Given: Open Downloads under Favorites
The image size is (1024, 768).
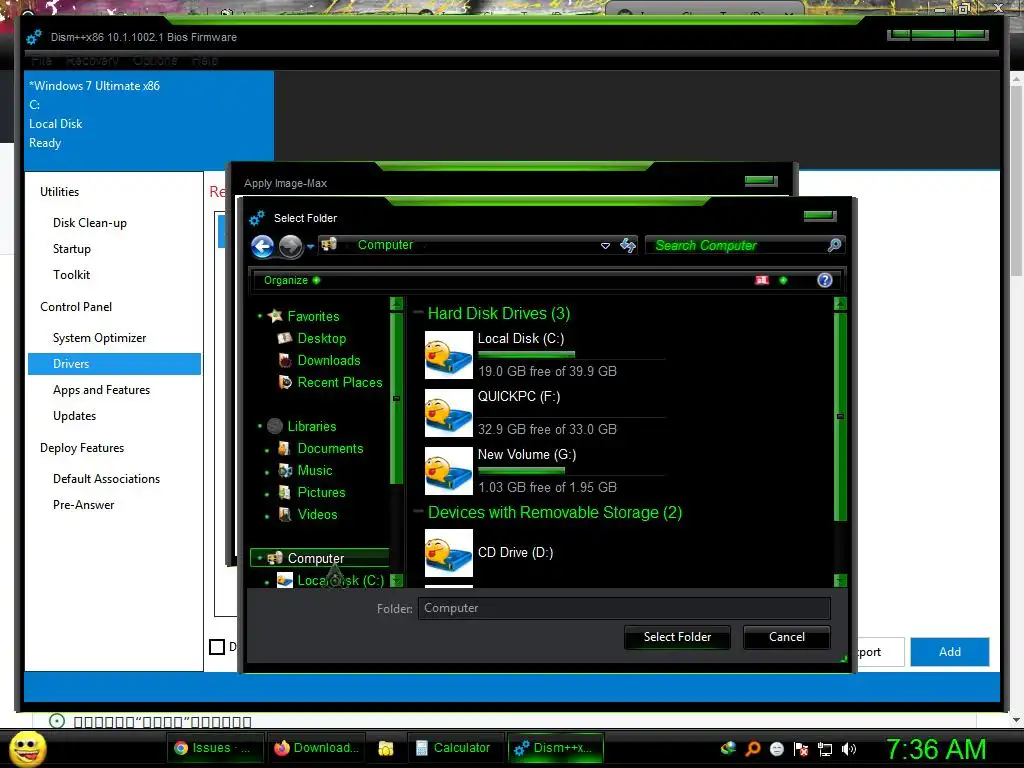Looking at the screenshot, I should coord(328,360).
